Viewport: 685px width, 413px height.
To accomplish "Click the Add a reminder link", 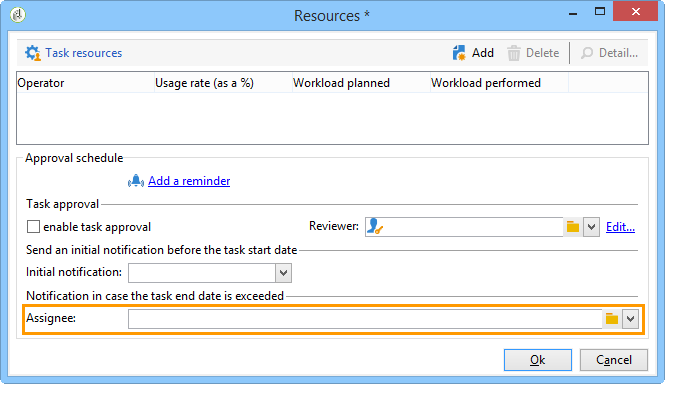I will pos(189,181).
